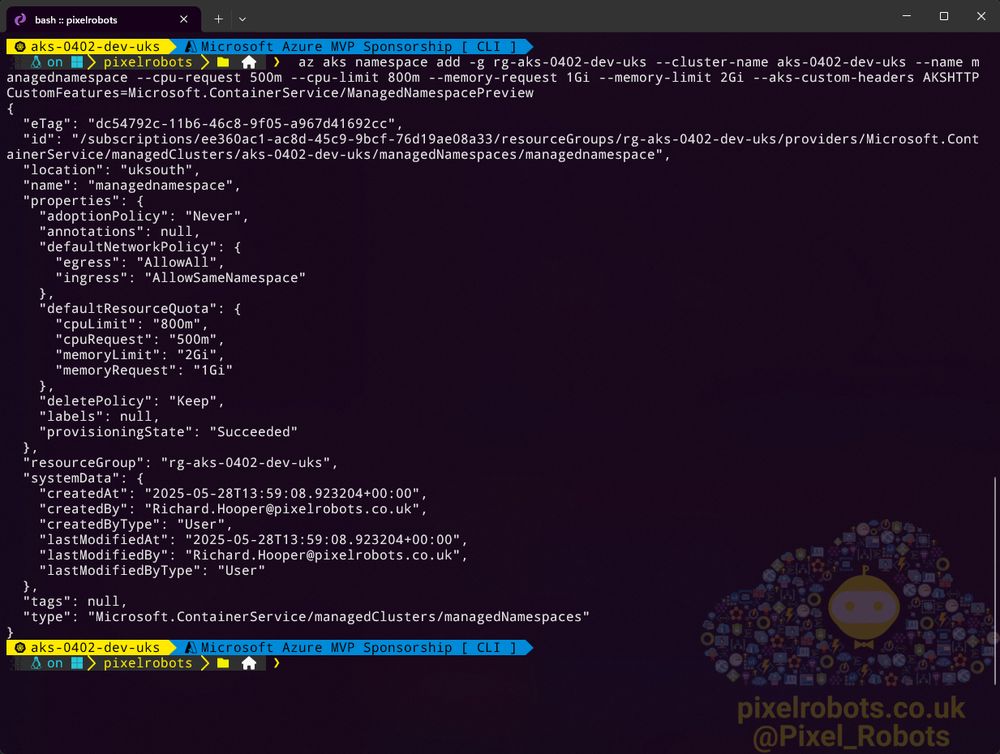
Task: Click the "annotations": null line
Action: click(119, 232)
